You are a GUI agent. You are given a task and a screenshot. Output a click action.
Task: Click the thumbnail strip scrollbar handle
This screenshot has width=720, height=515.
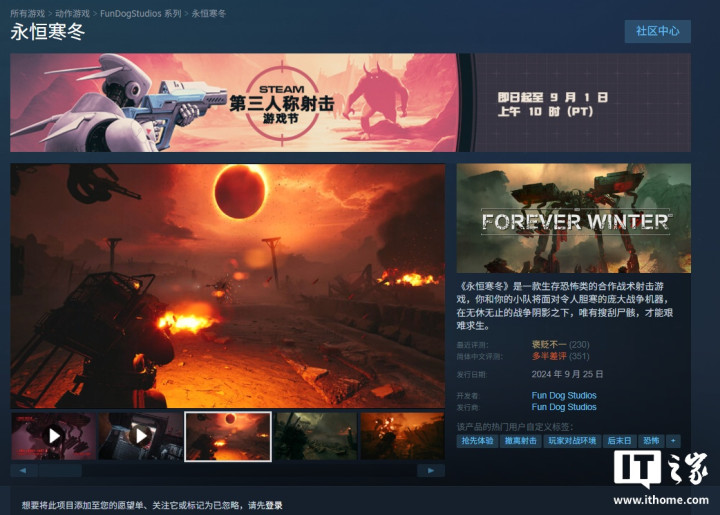pos(60,470)
